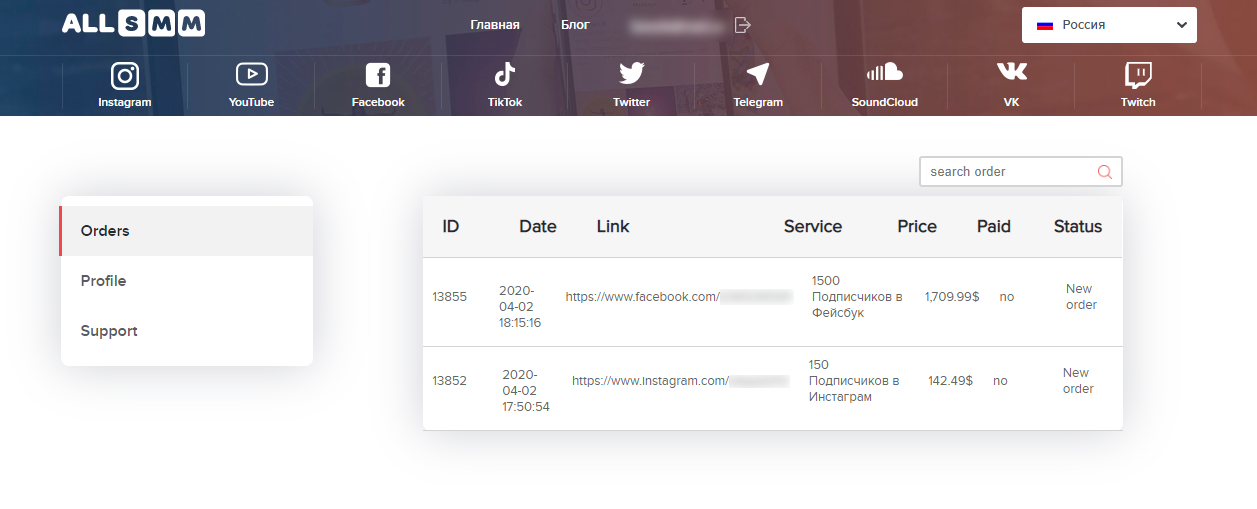Image resolution: width=1257 pixels, height=509 pixels.
Task: Click paid value for order 13852
Action: click(x=1000, y=381)
